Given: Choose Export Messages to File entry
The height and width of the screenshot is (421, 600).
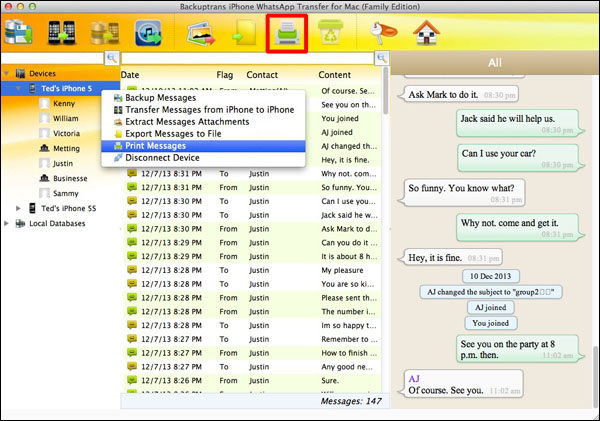Looking at the screenshot, I should [203, 134].
